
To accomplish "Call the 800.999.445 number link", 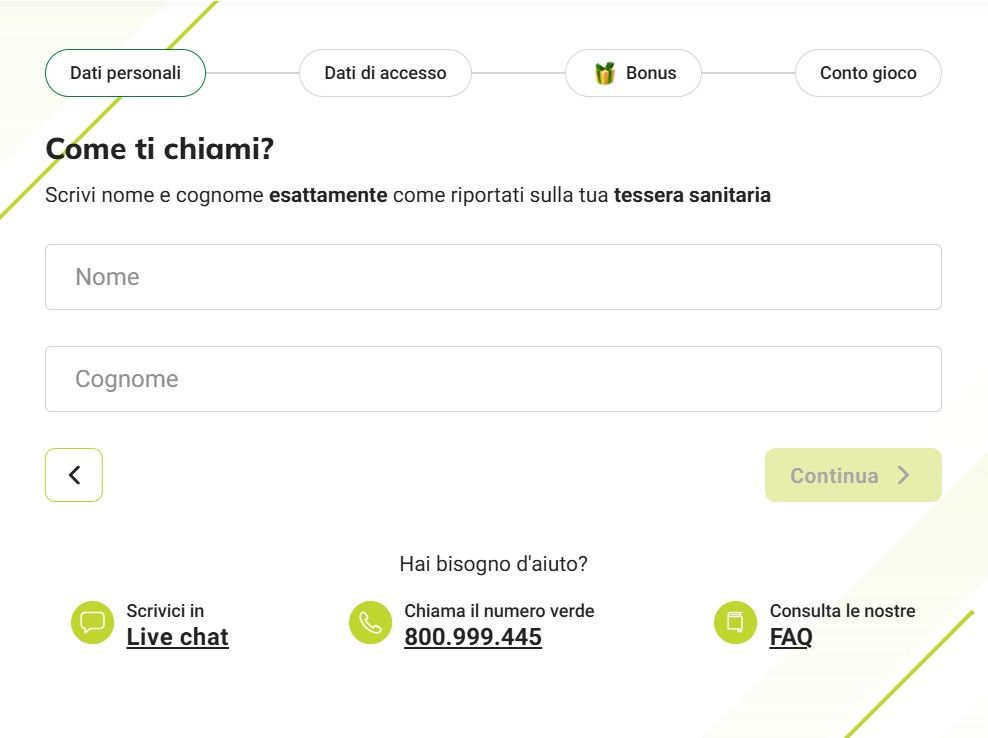I will [473, 637].
